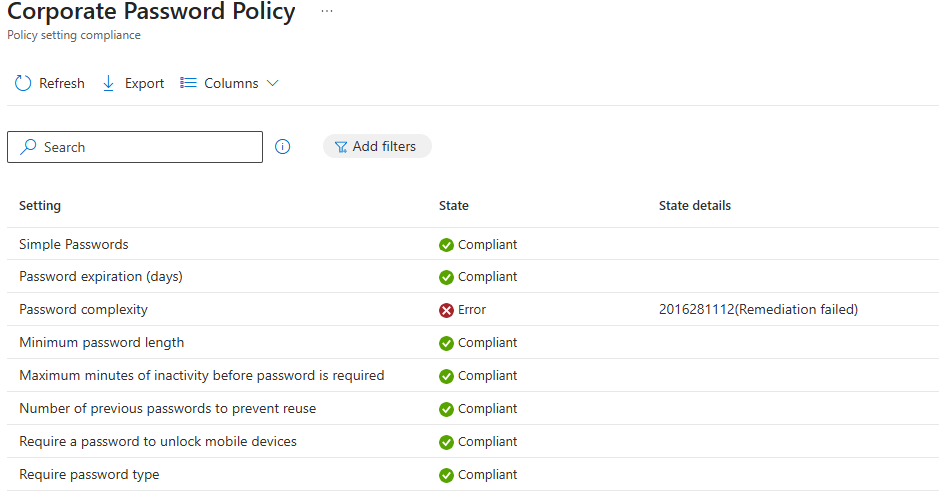The image size is (939, 501).
Task: Sort by the Setting column header
Action: click(40, 206)
